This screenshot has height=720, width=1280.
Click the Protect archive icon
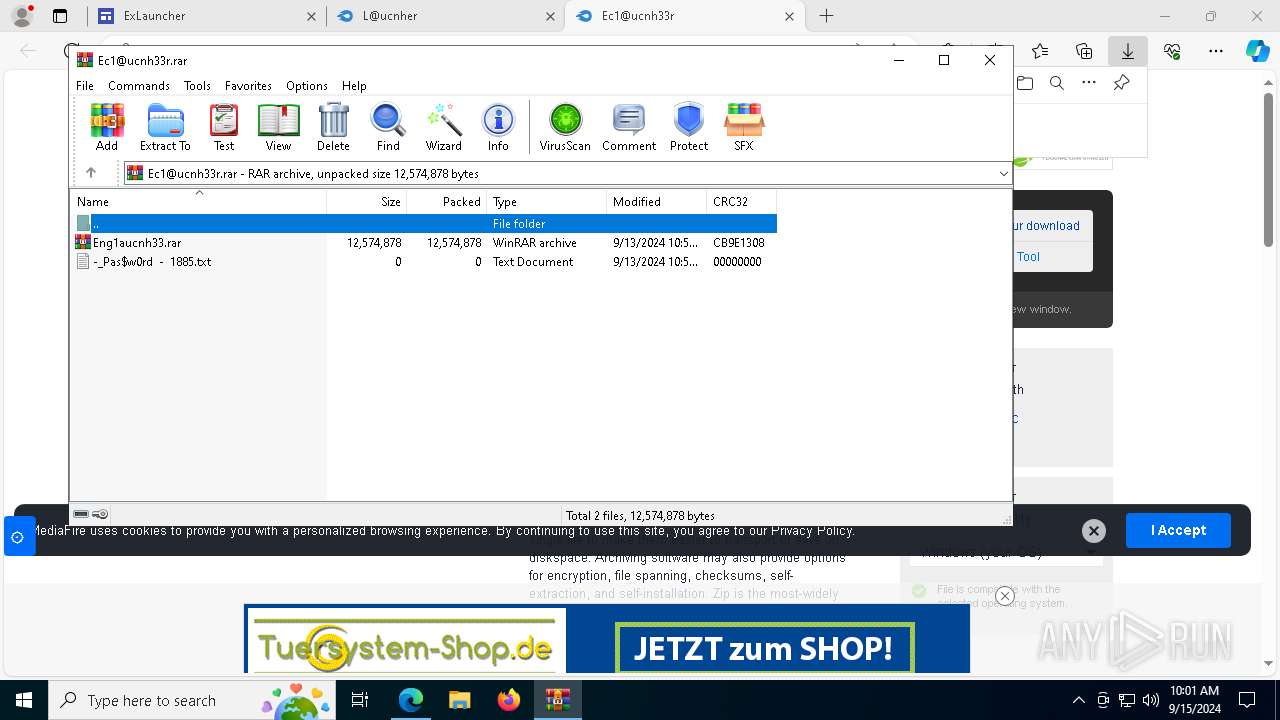[689, 127]
